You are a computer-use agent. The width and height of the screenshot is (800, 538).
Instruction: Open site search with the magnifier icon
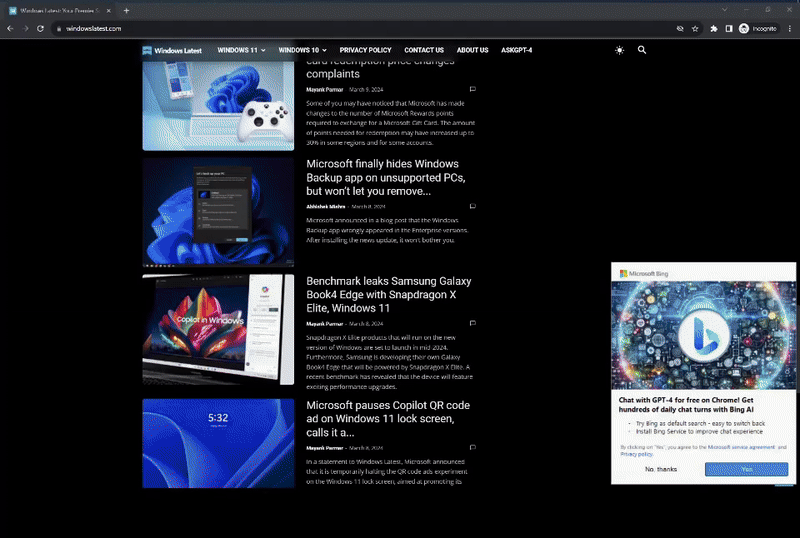tap(642, 50)
